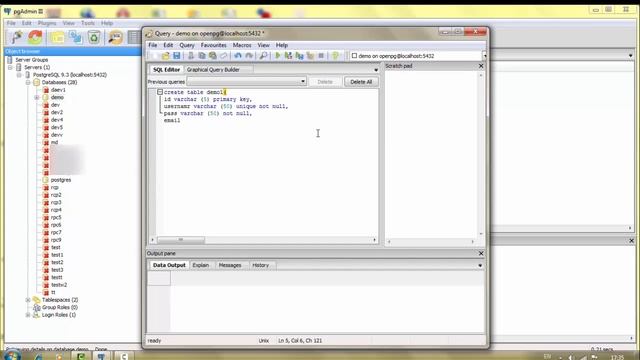Switch to Explain output tab
Screen dimensions: 640x360
point(200,265)
